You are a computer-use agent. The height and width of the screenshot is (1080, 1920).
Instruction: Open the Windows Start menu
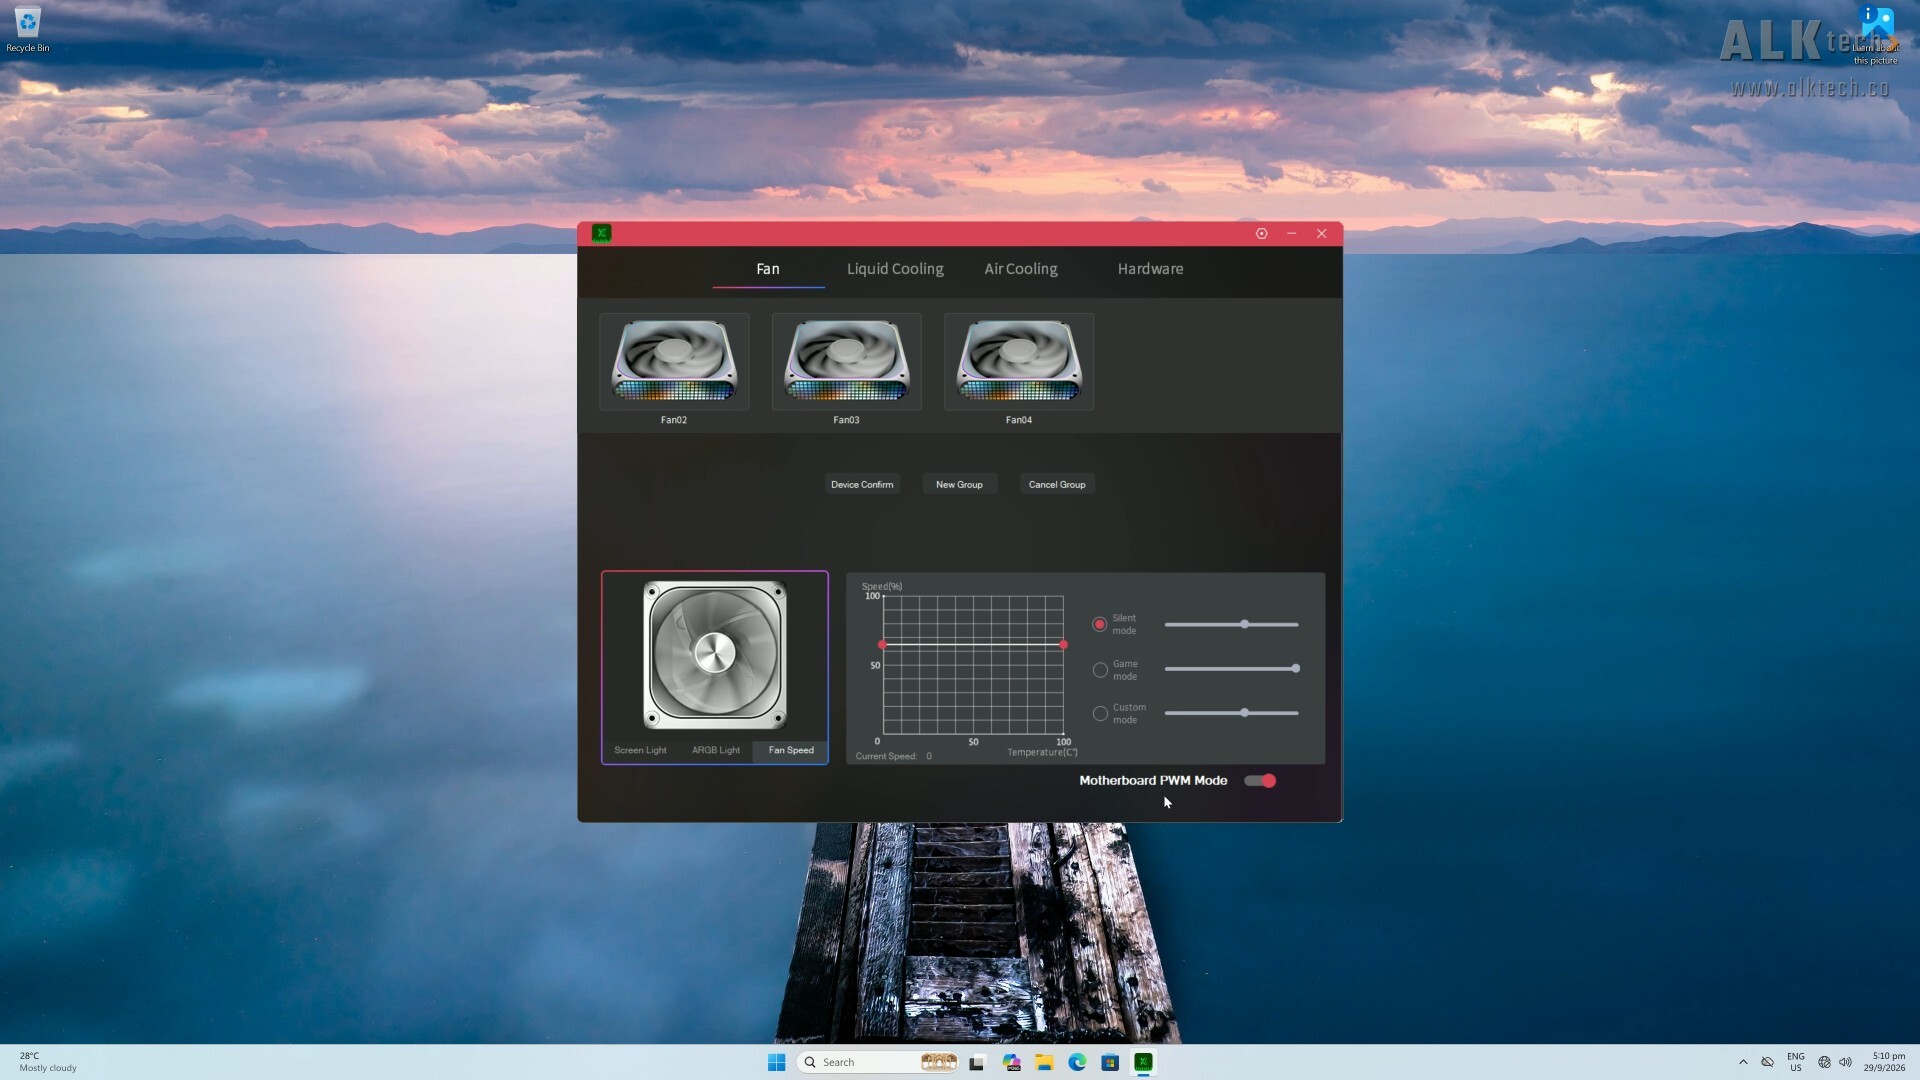pos(776,1062)
